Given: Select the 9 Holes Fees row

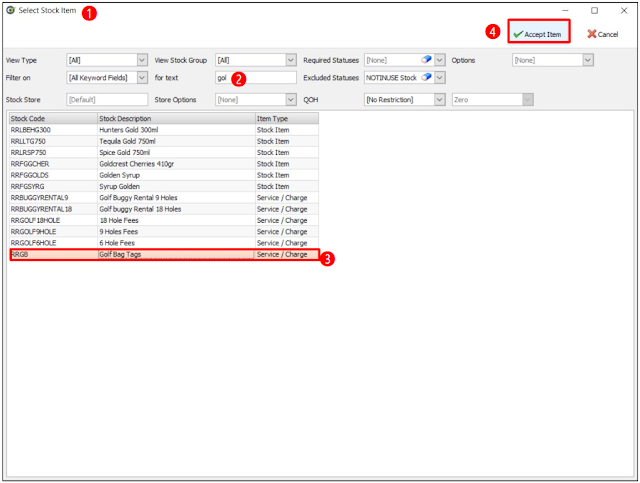Looking at the screenshot, I should 164,231.
